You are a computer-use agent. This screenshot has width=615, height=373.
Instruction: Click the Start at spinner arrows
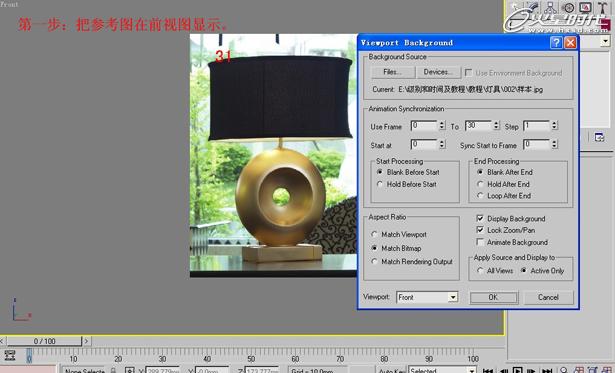(442, 144)
